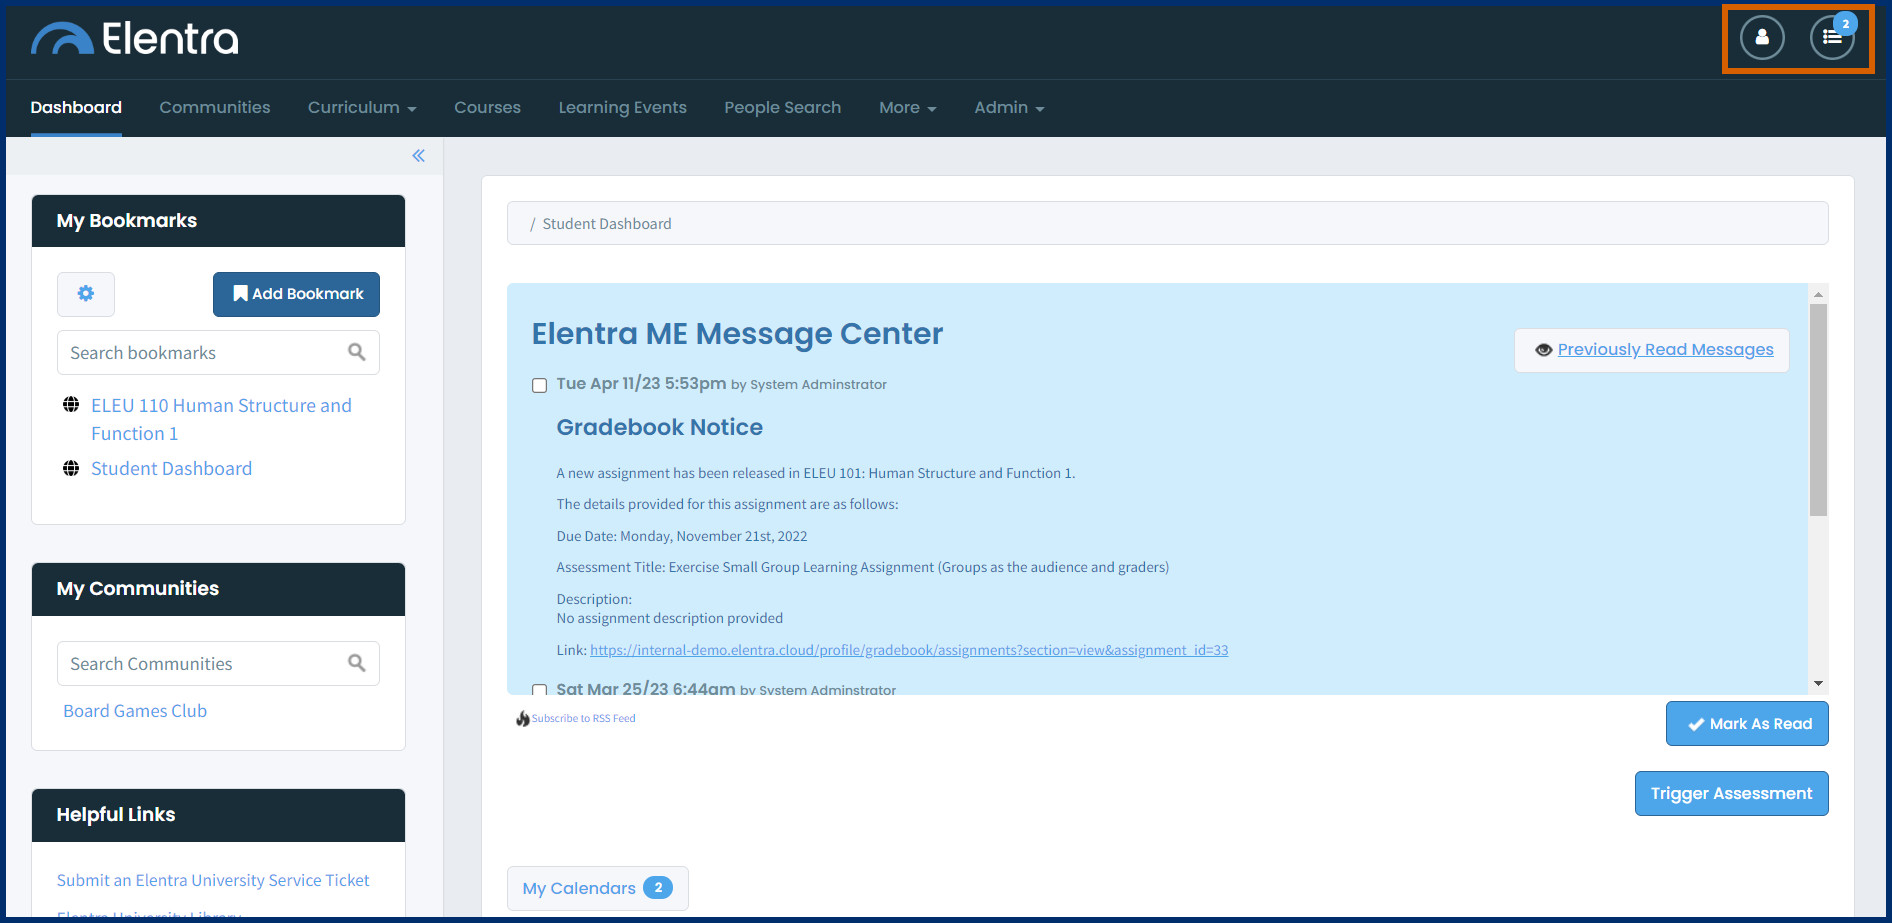The width and height of the screenshot is (1892, 923).
Task: Open the user profile icon
Action: coord(1761,38)
